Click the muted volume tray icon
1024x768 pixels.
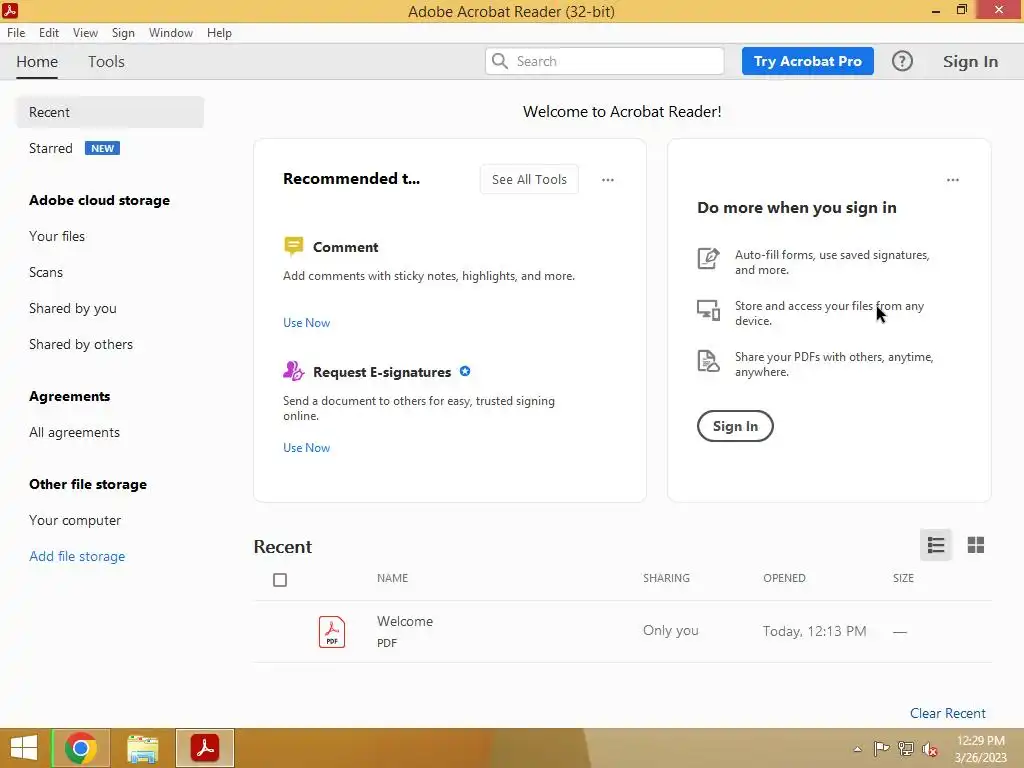(x=930, y=749)
